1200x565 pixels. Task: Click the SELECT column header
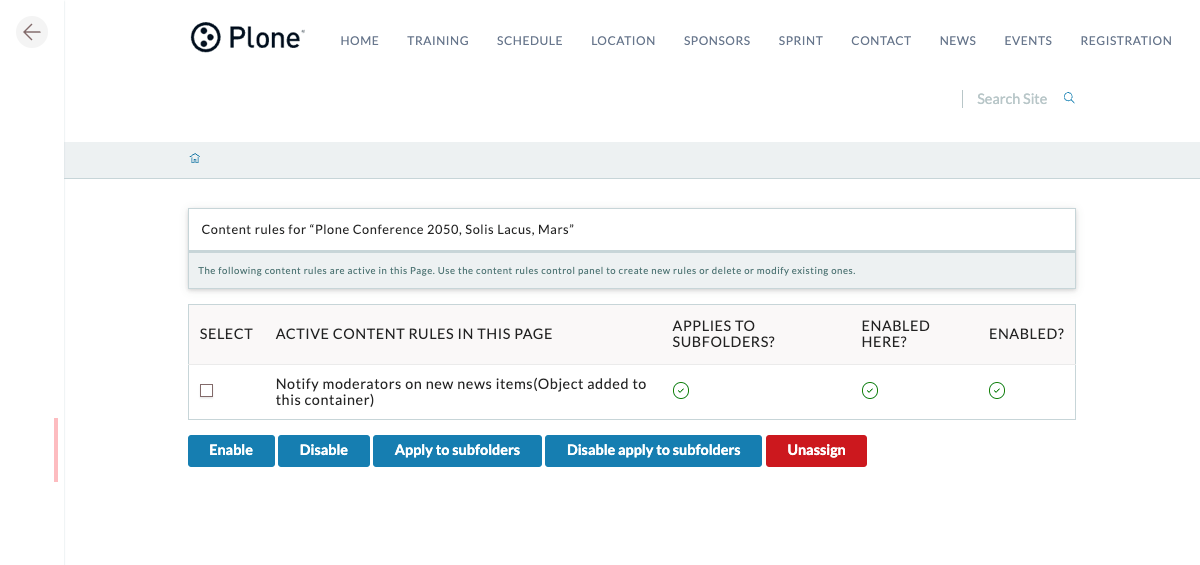tap(226, 334)
